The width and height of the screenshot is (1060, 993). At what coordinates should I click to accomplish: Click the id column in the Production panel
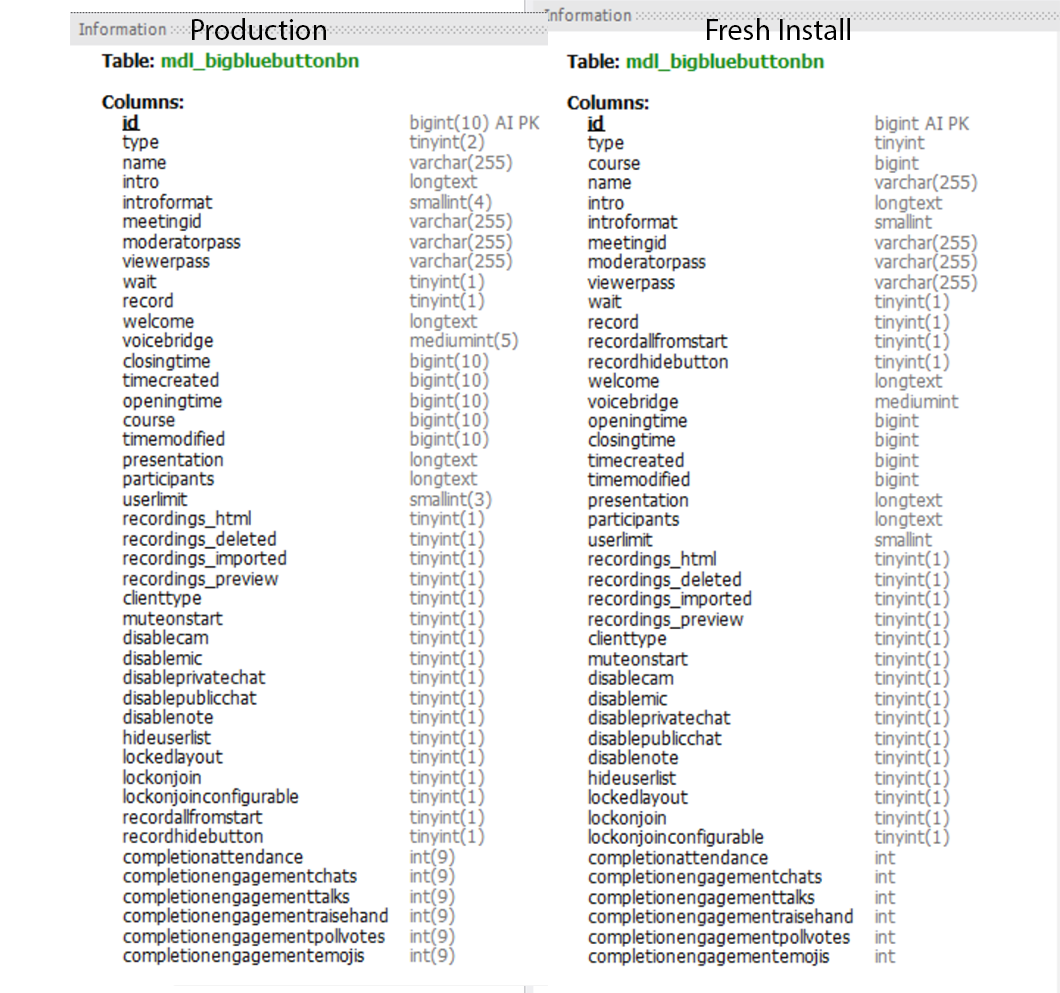click(130, 123)
